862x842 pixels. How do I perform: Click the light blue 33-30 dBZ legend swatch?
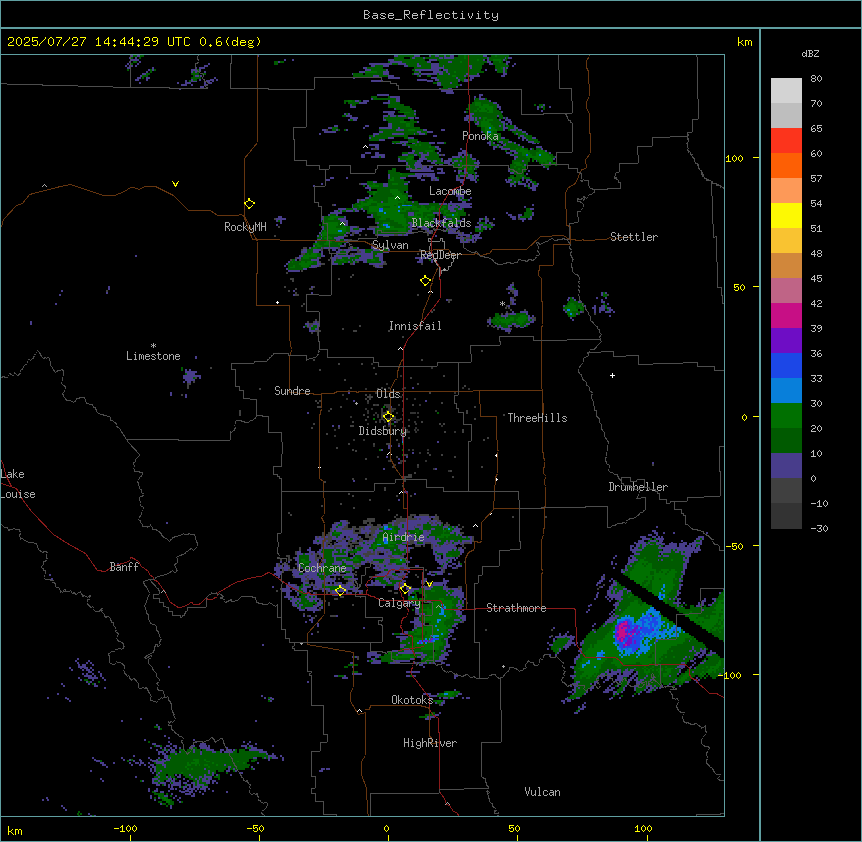click(786, 391)
